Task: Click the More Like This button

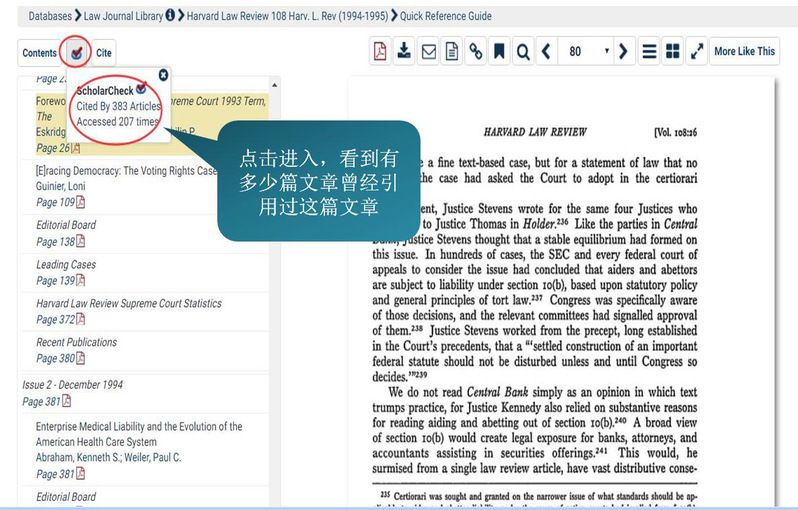Action: pyautogui.click(x=744, y=52)
